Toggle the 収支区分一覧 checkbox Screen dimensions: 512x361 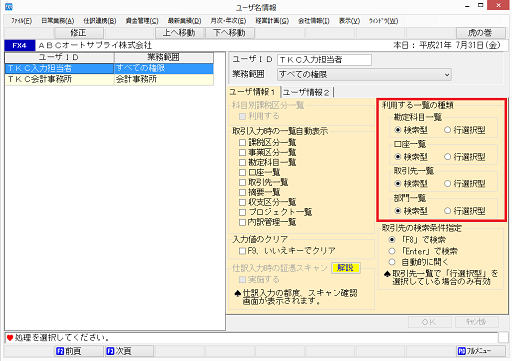[x=242, y=202]
